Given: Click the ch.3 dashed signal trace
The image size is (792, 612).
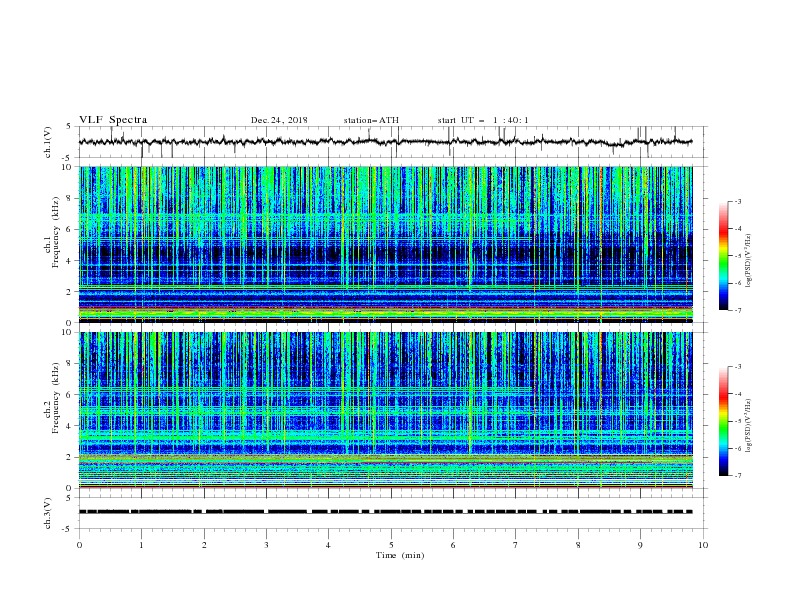Looking at the screenshot, I should [386, 512].
